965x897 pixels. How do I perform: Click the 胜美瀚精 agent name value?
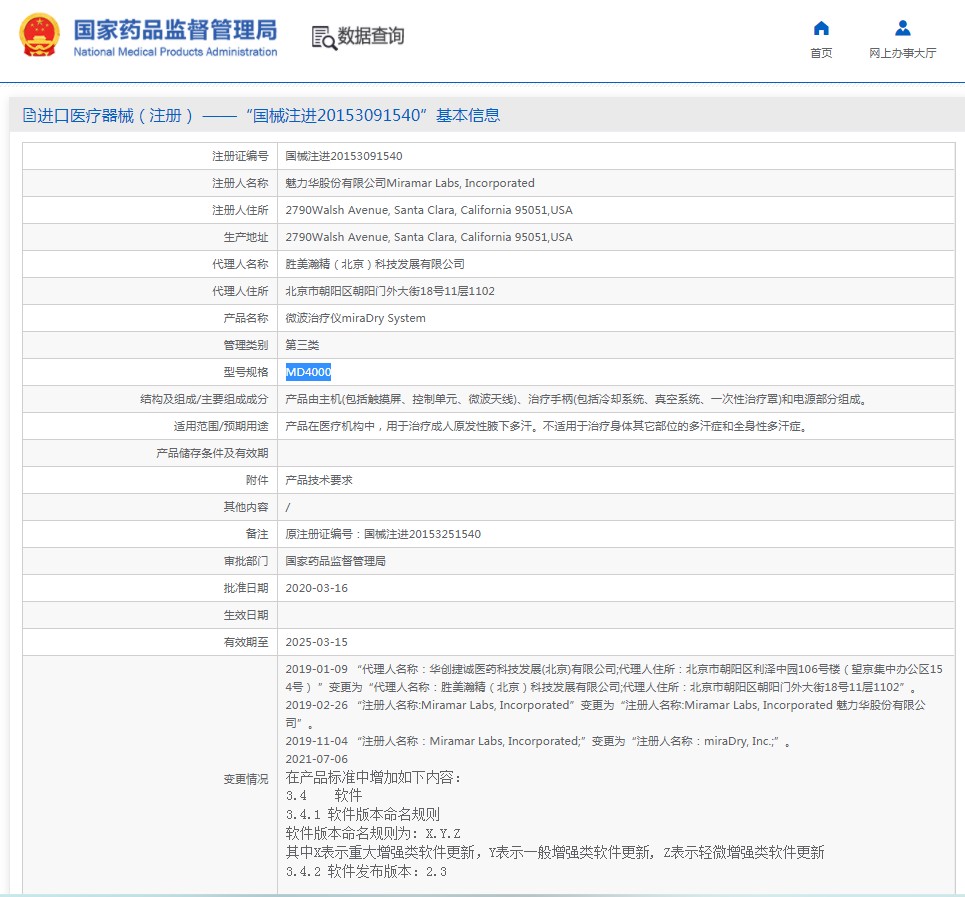[375, 264]
